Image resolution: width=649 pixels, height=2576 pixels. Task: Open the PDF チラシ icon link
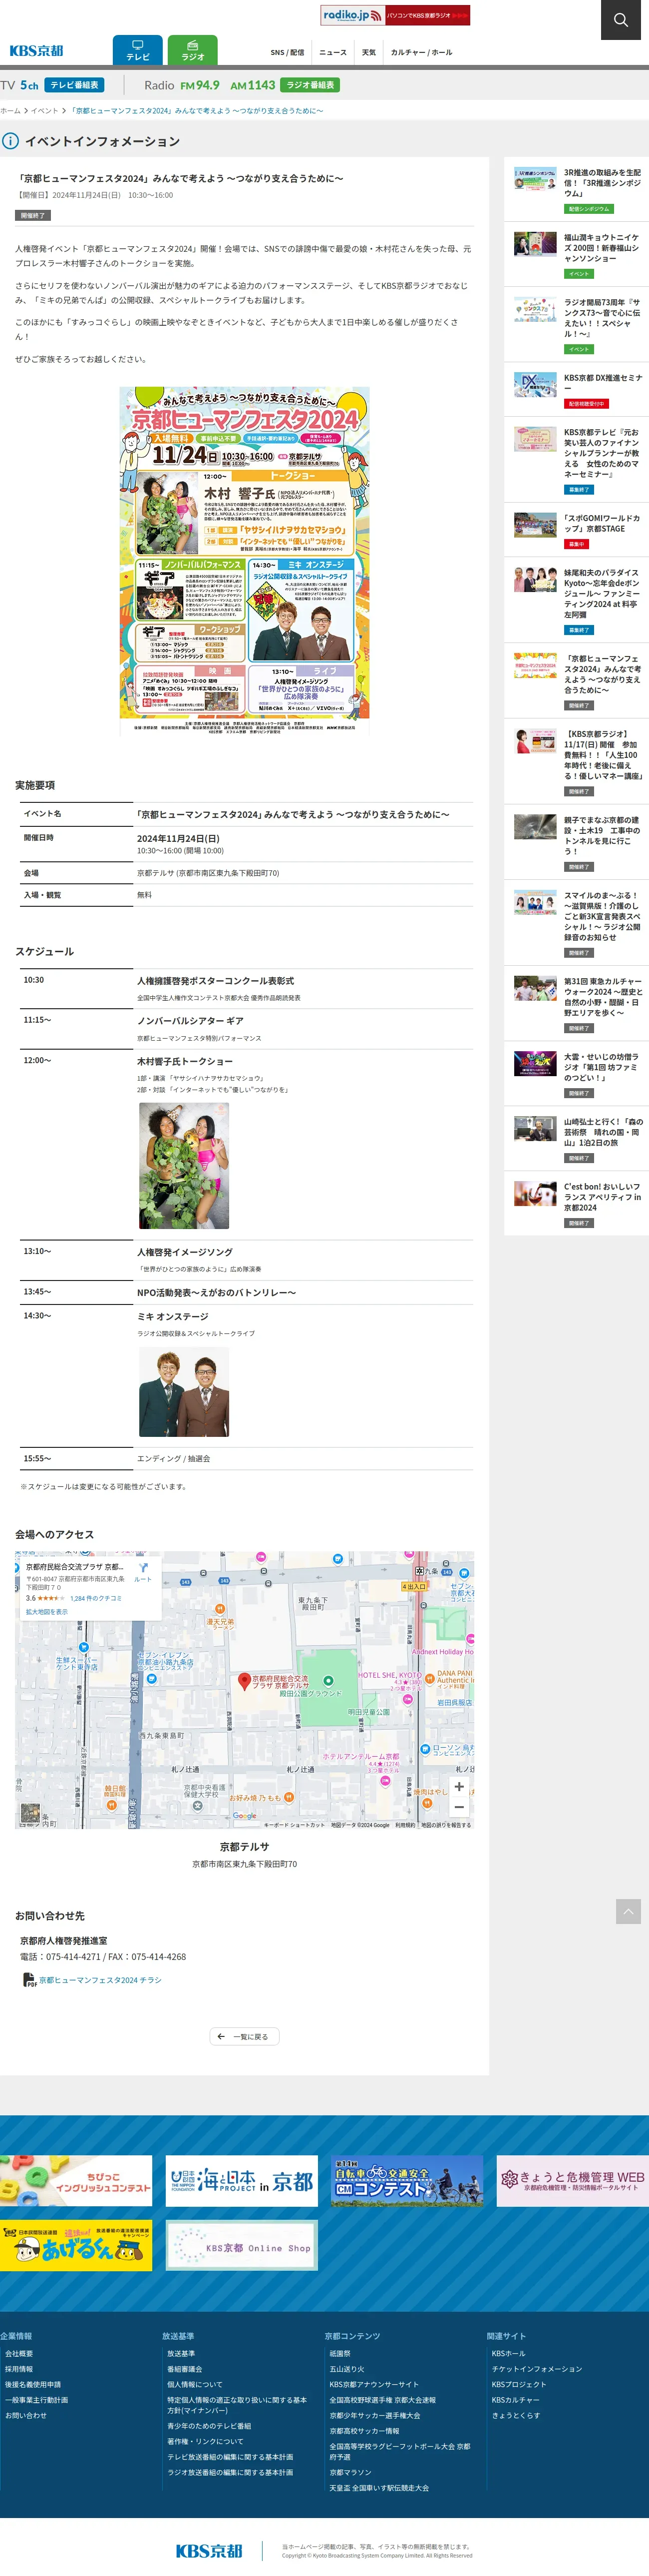[x=30, y=1980]
